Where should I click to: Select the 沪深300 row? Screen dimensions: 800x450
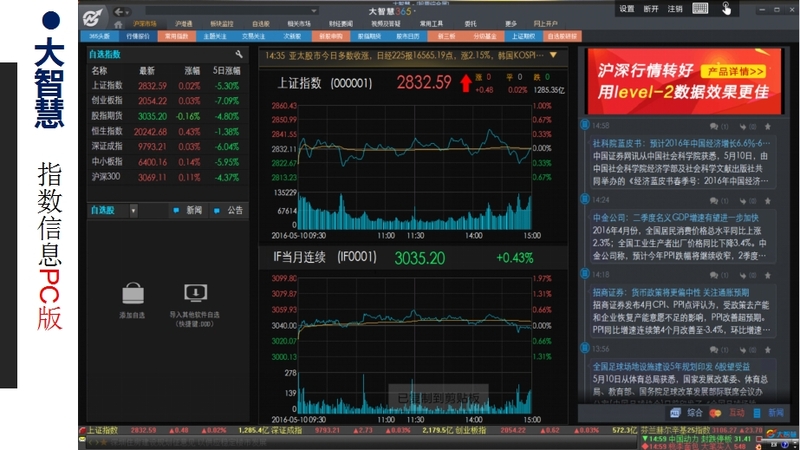click(x=167, y=177)
